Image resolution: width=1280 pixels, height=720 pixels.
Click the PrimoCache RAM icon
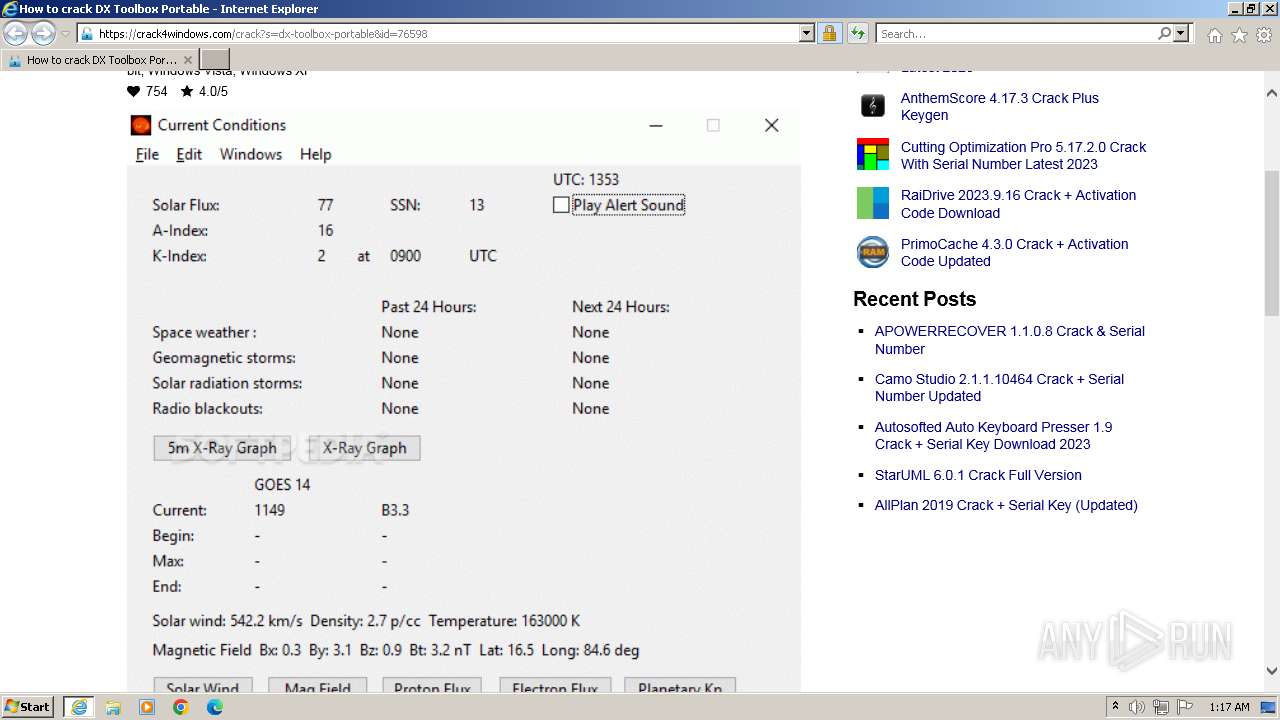873,252
